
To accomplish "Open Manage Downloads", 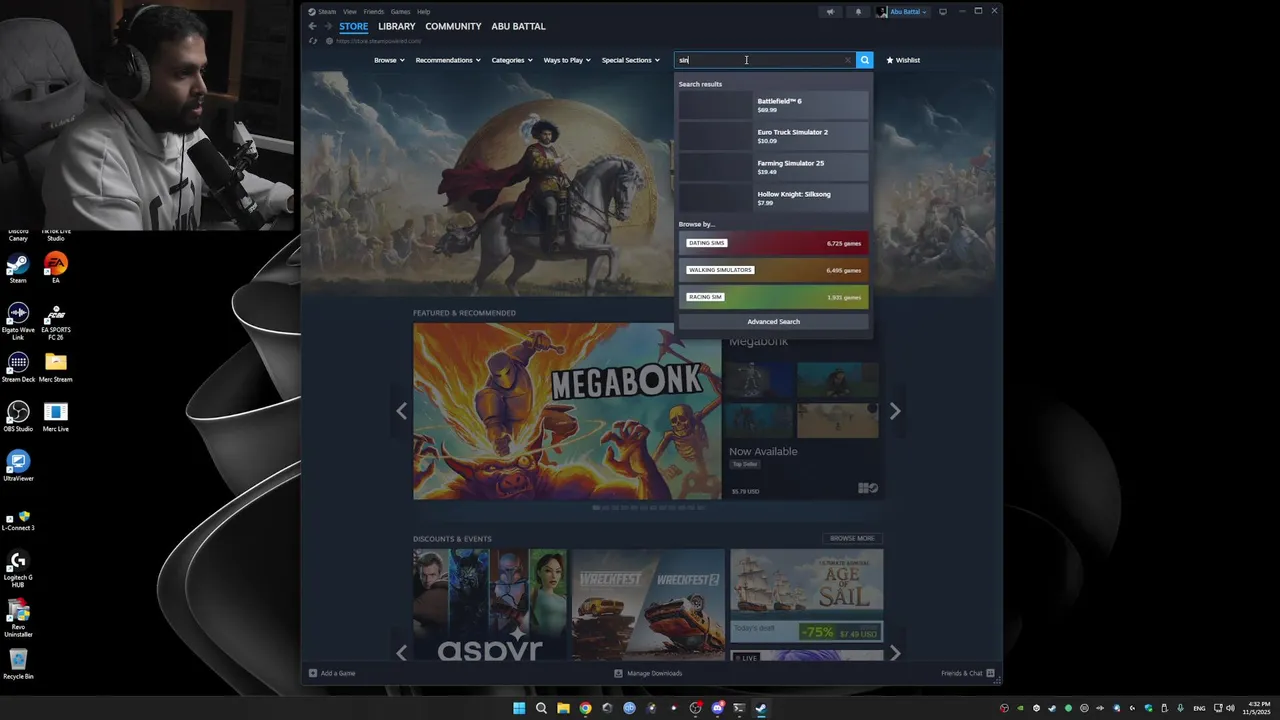I will click(648, 673).
